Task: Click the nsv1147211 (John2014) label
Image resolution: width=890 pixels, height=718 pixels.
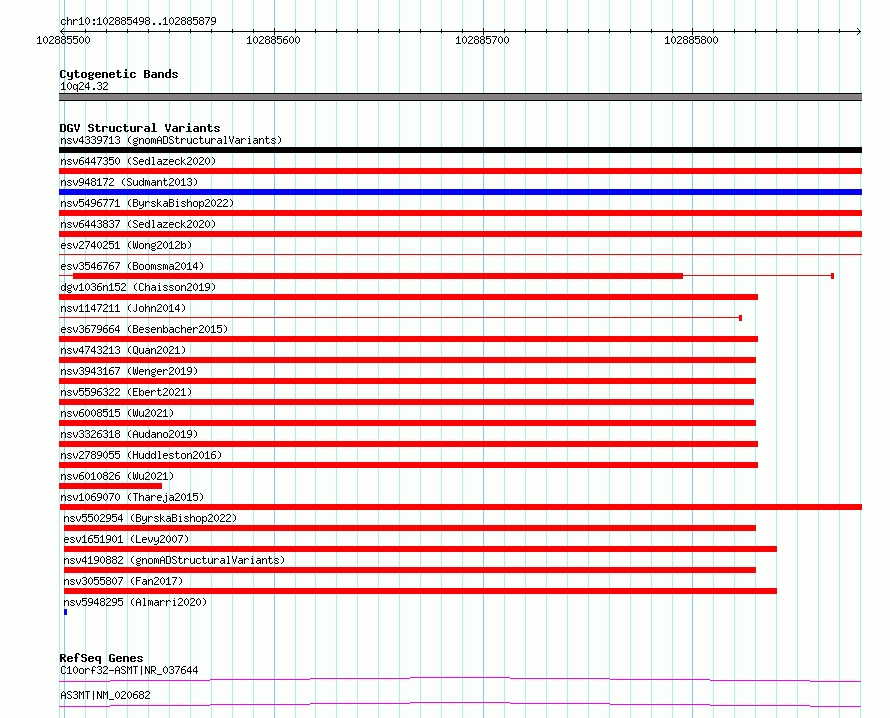Action: (123, 308)
